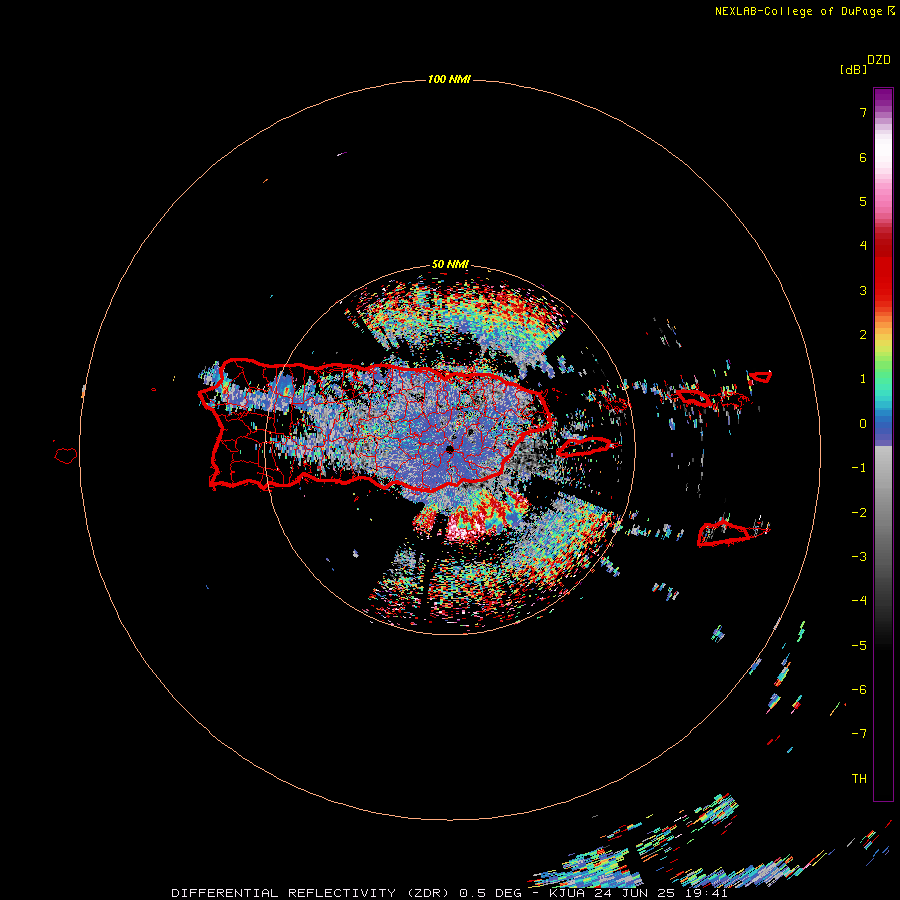
Task: Click the DZD color scale title
Action: tap(879, 60)
